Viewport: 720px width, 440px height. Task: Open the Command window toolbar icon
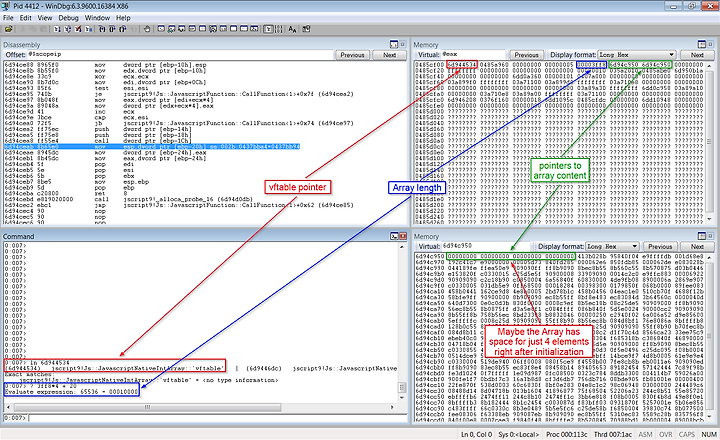161,29
